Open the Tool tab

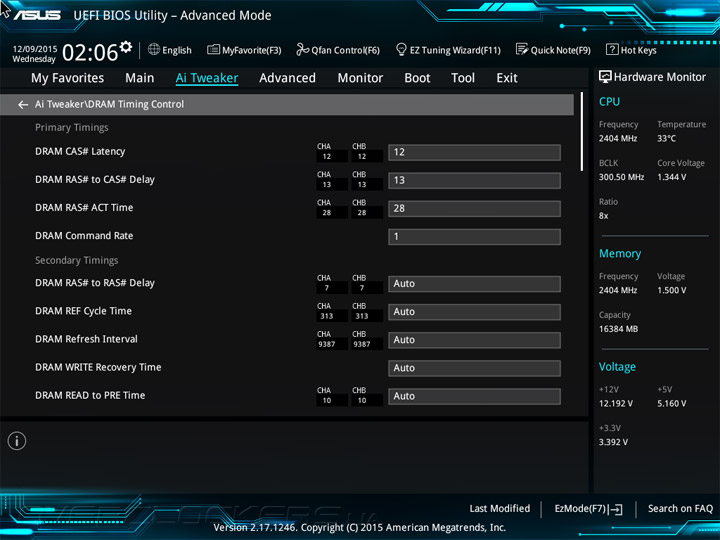pyautogui.click(x=463, y=78)
